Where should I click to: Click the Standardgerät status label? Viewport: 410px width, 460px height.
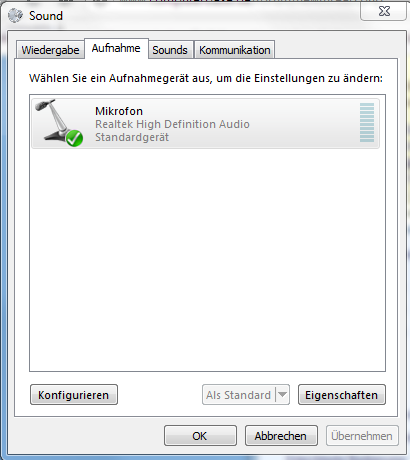(x=132, y=137)
